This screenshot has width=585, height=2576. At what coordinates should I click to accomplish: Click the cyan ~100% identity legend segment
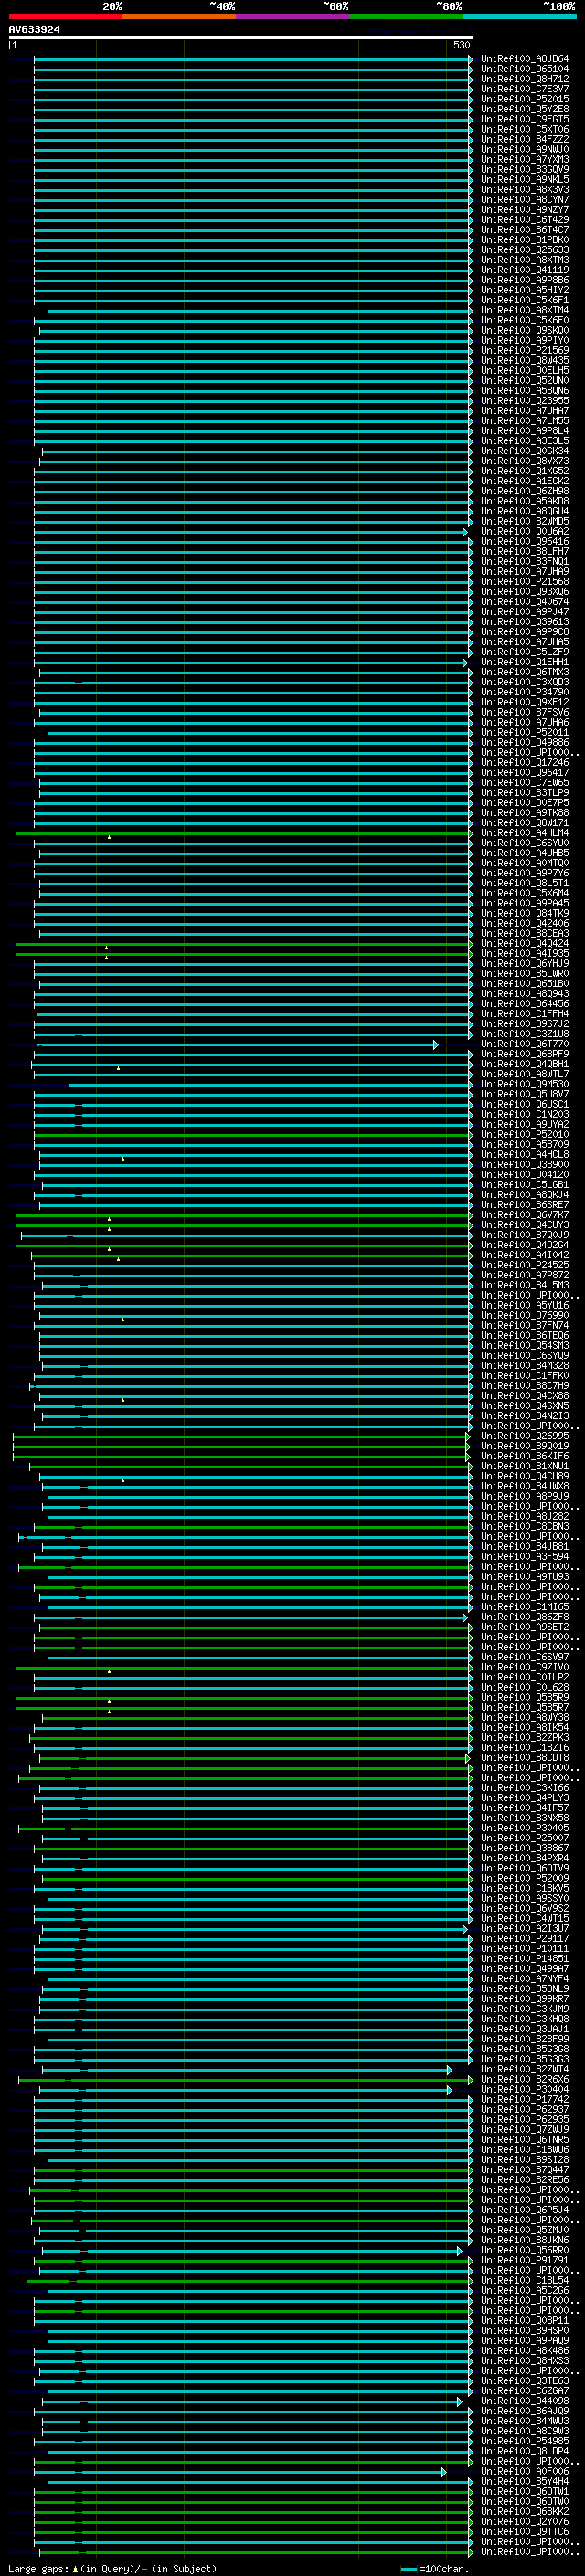[x=519, y=16]
